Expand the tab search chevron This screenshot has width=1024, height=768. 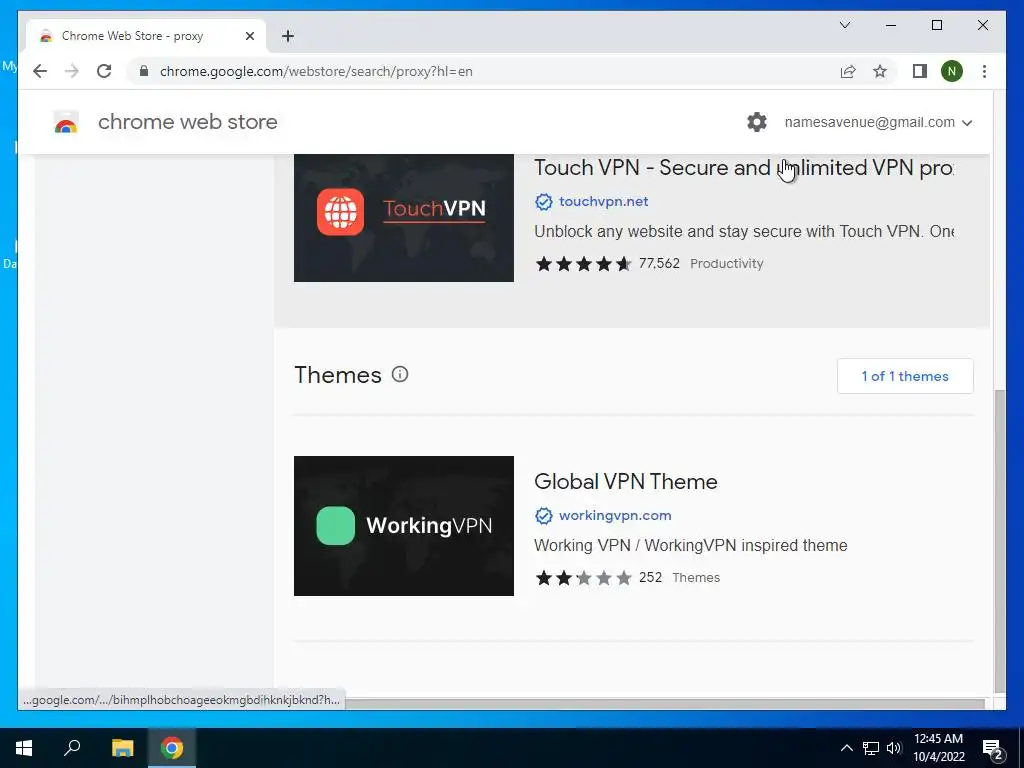point(844,25)
